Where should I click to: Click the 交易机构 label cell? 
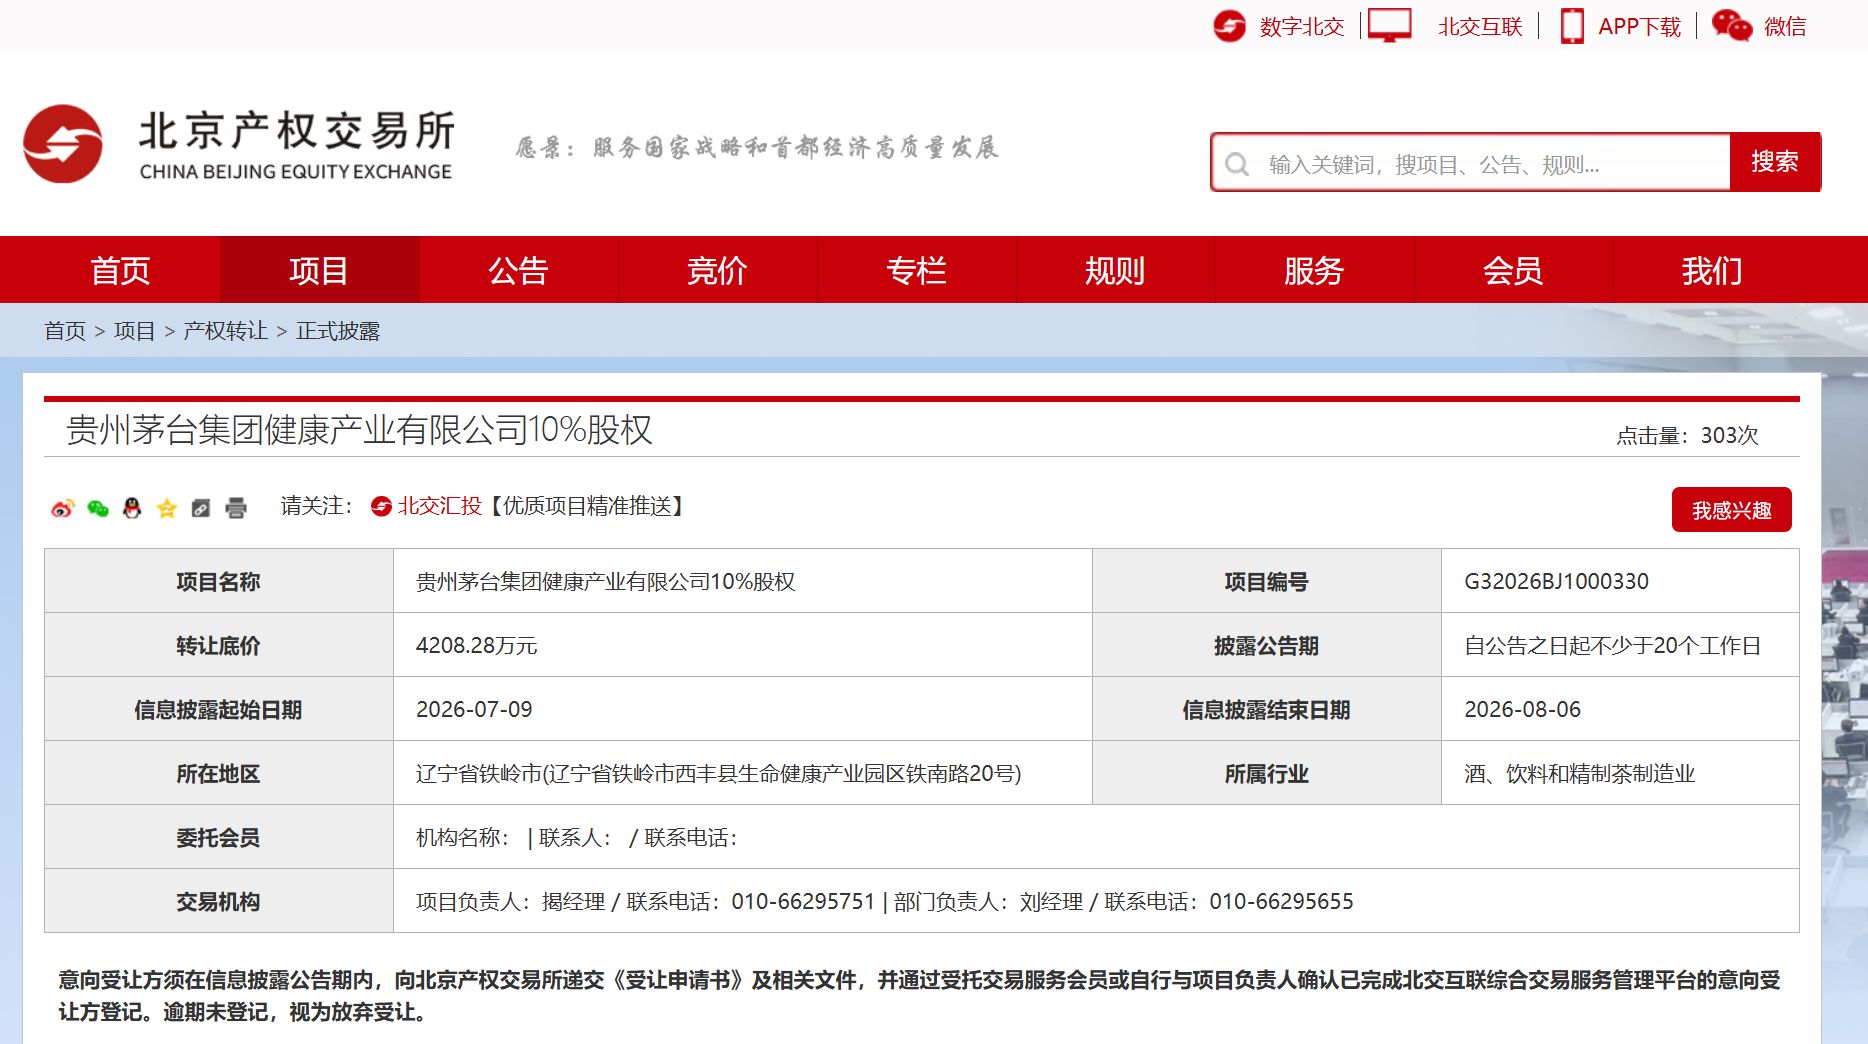tap(218, 901)
